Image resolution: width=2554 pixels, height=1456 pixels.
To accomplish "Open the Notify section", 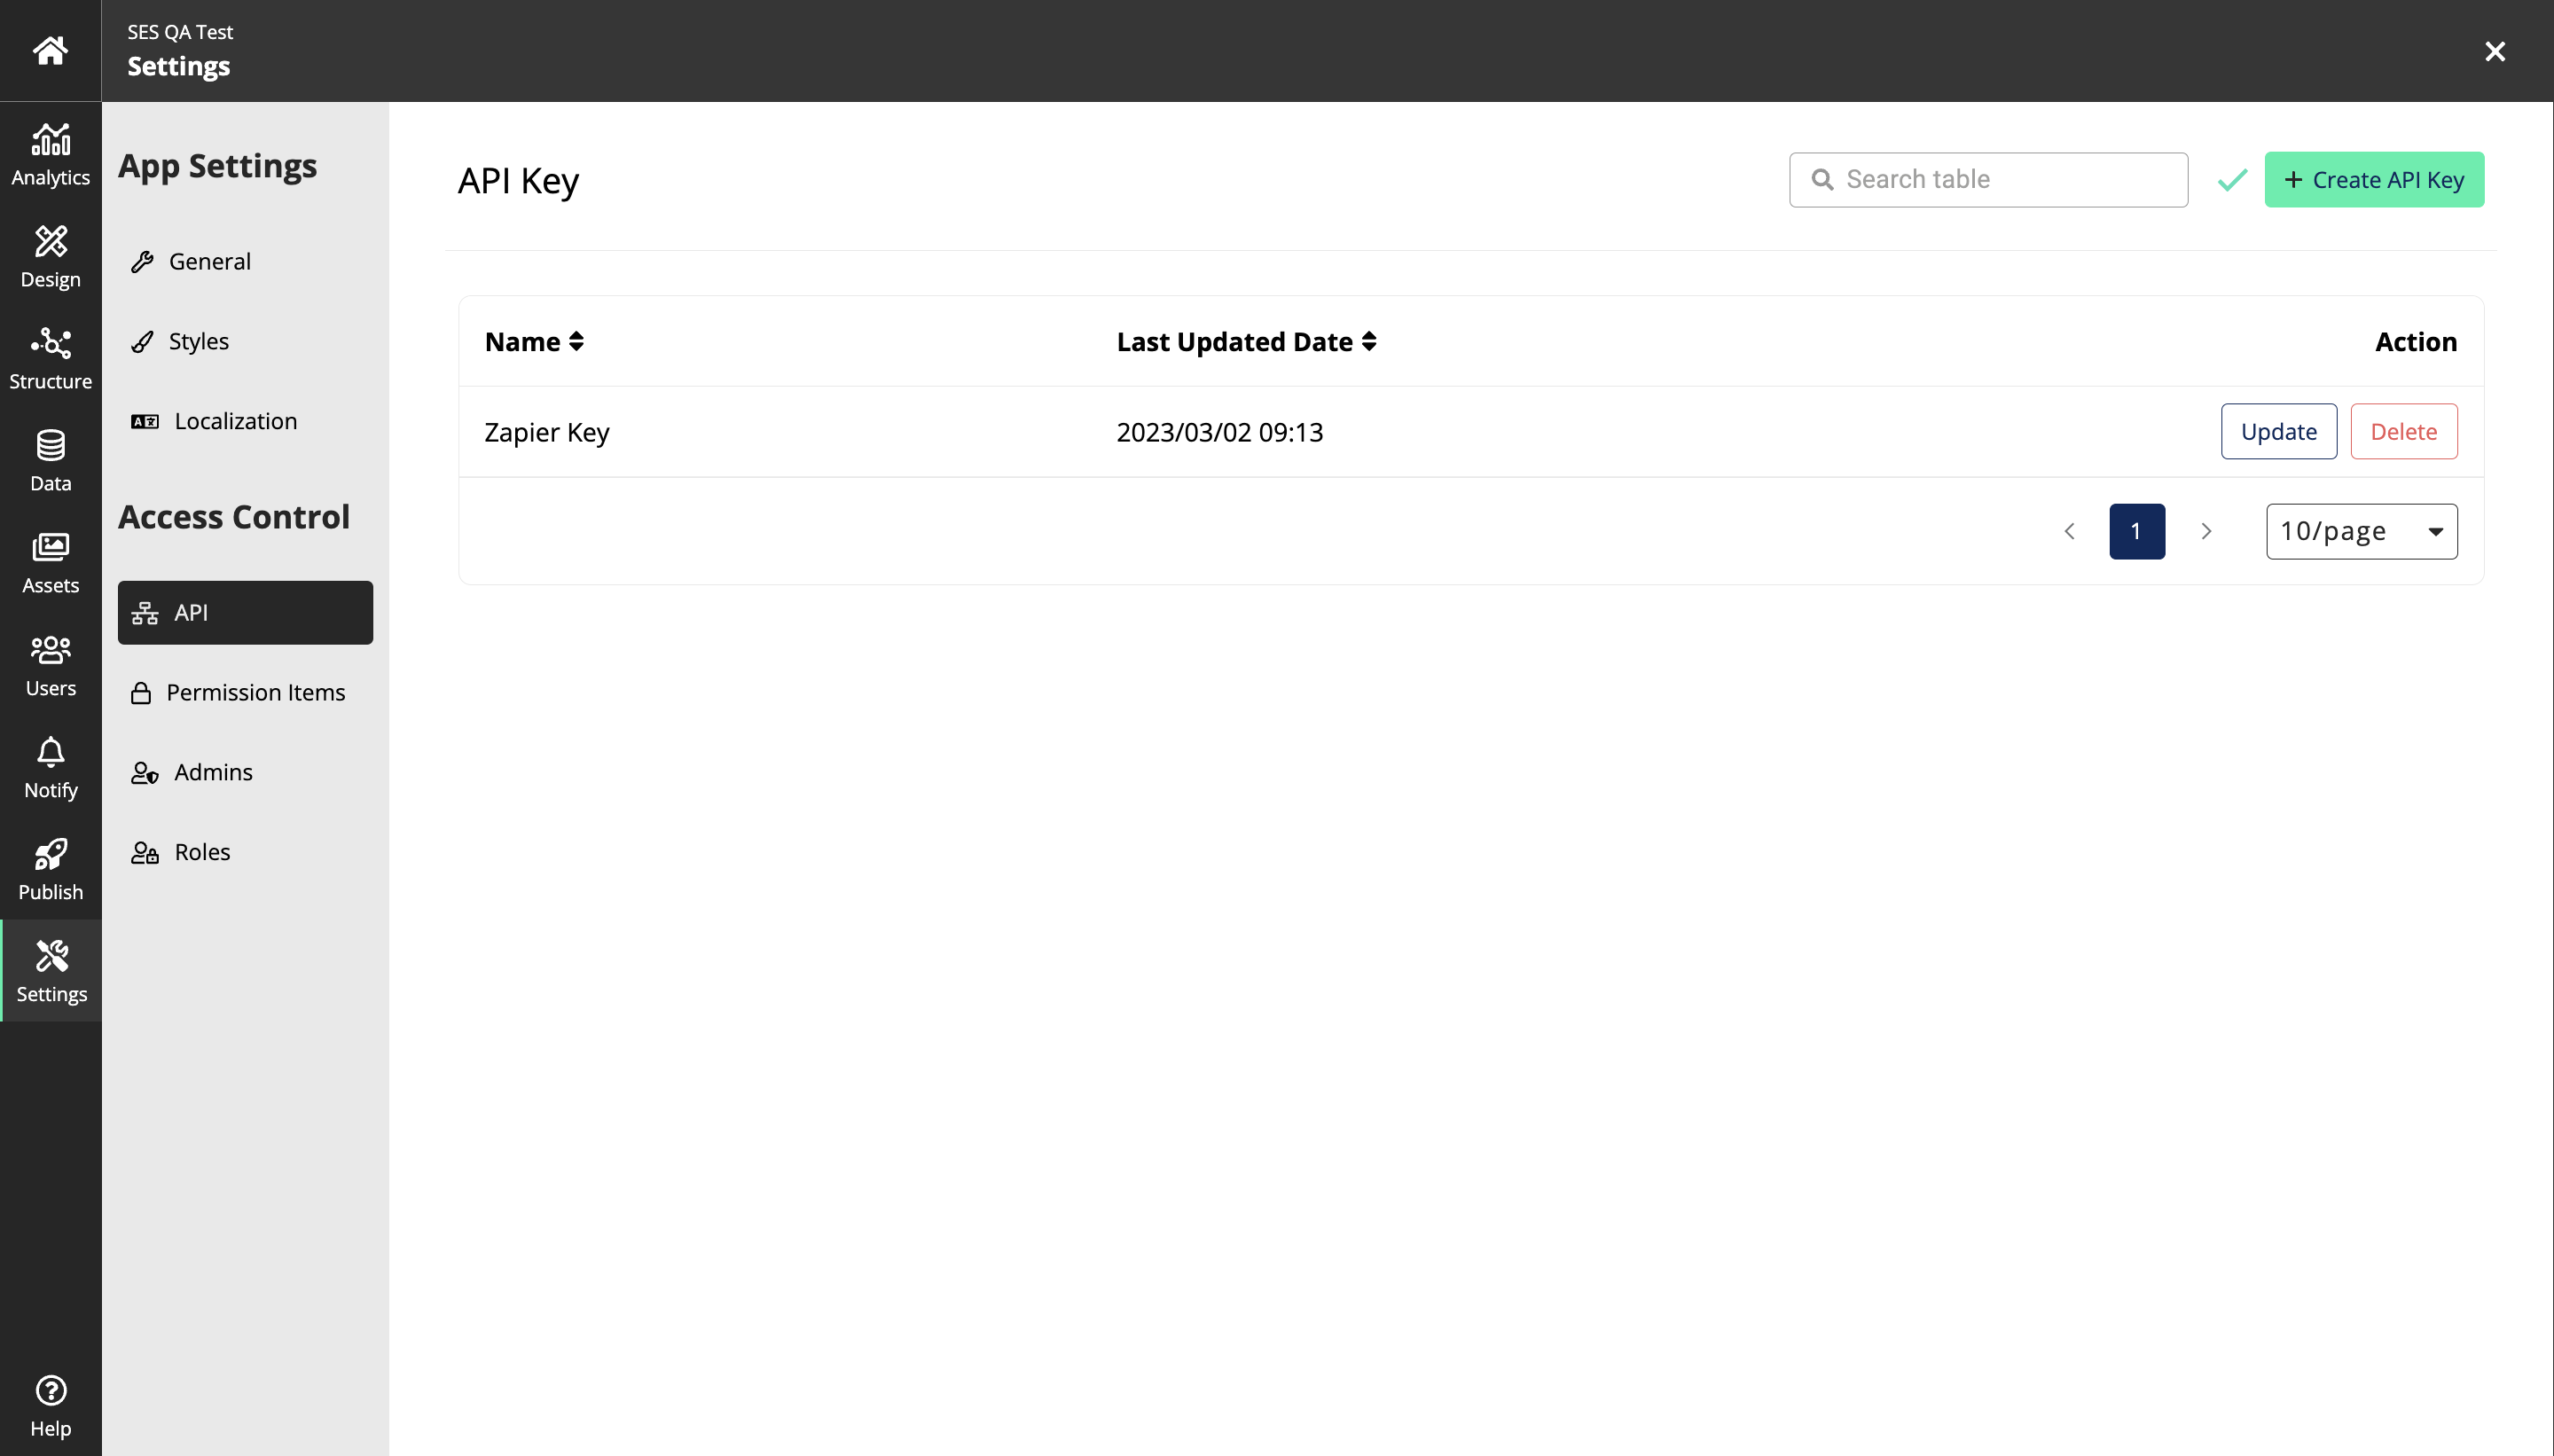I will pos(50,767).
